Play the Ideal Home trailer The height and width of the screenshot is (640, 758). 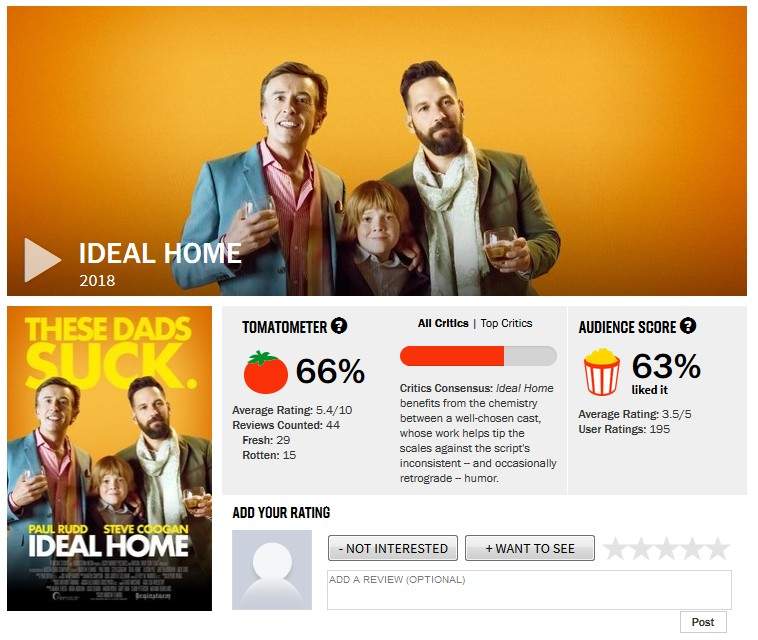(x=43, y=260)
